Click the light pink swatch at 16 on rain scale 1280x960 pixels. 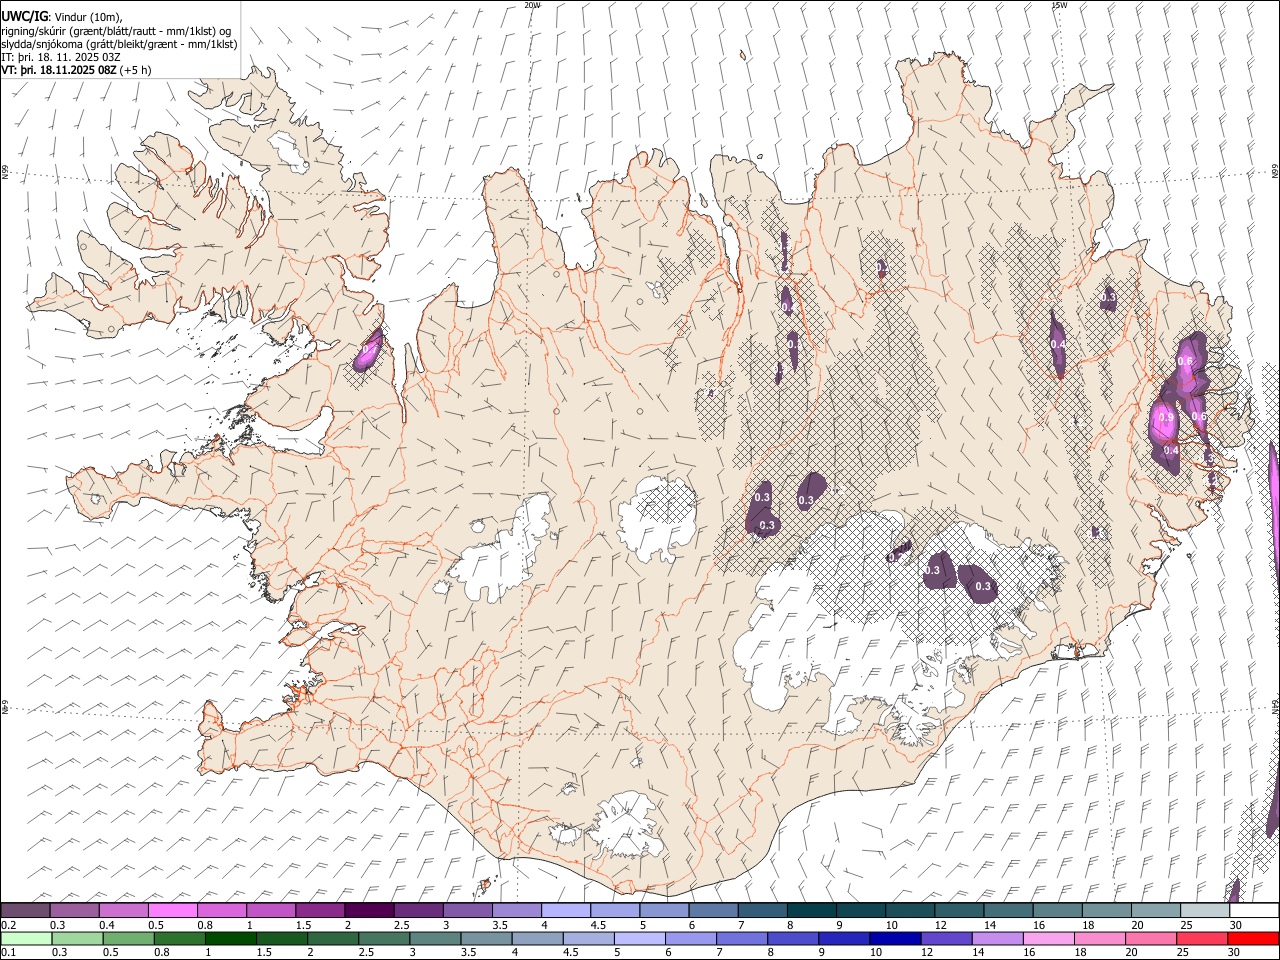[1049, 938]
